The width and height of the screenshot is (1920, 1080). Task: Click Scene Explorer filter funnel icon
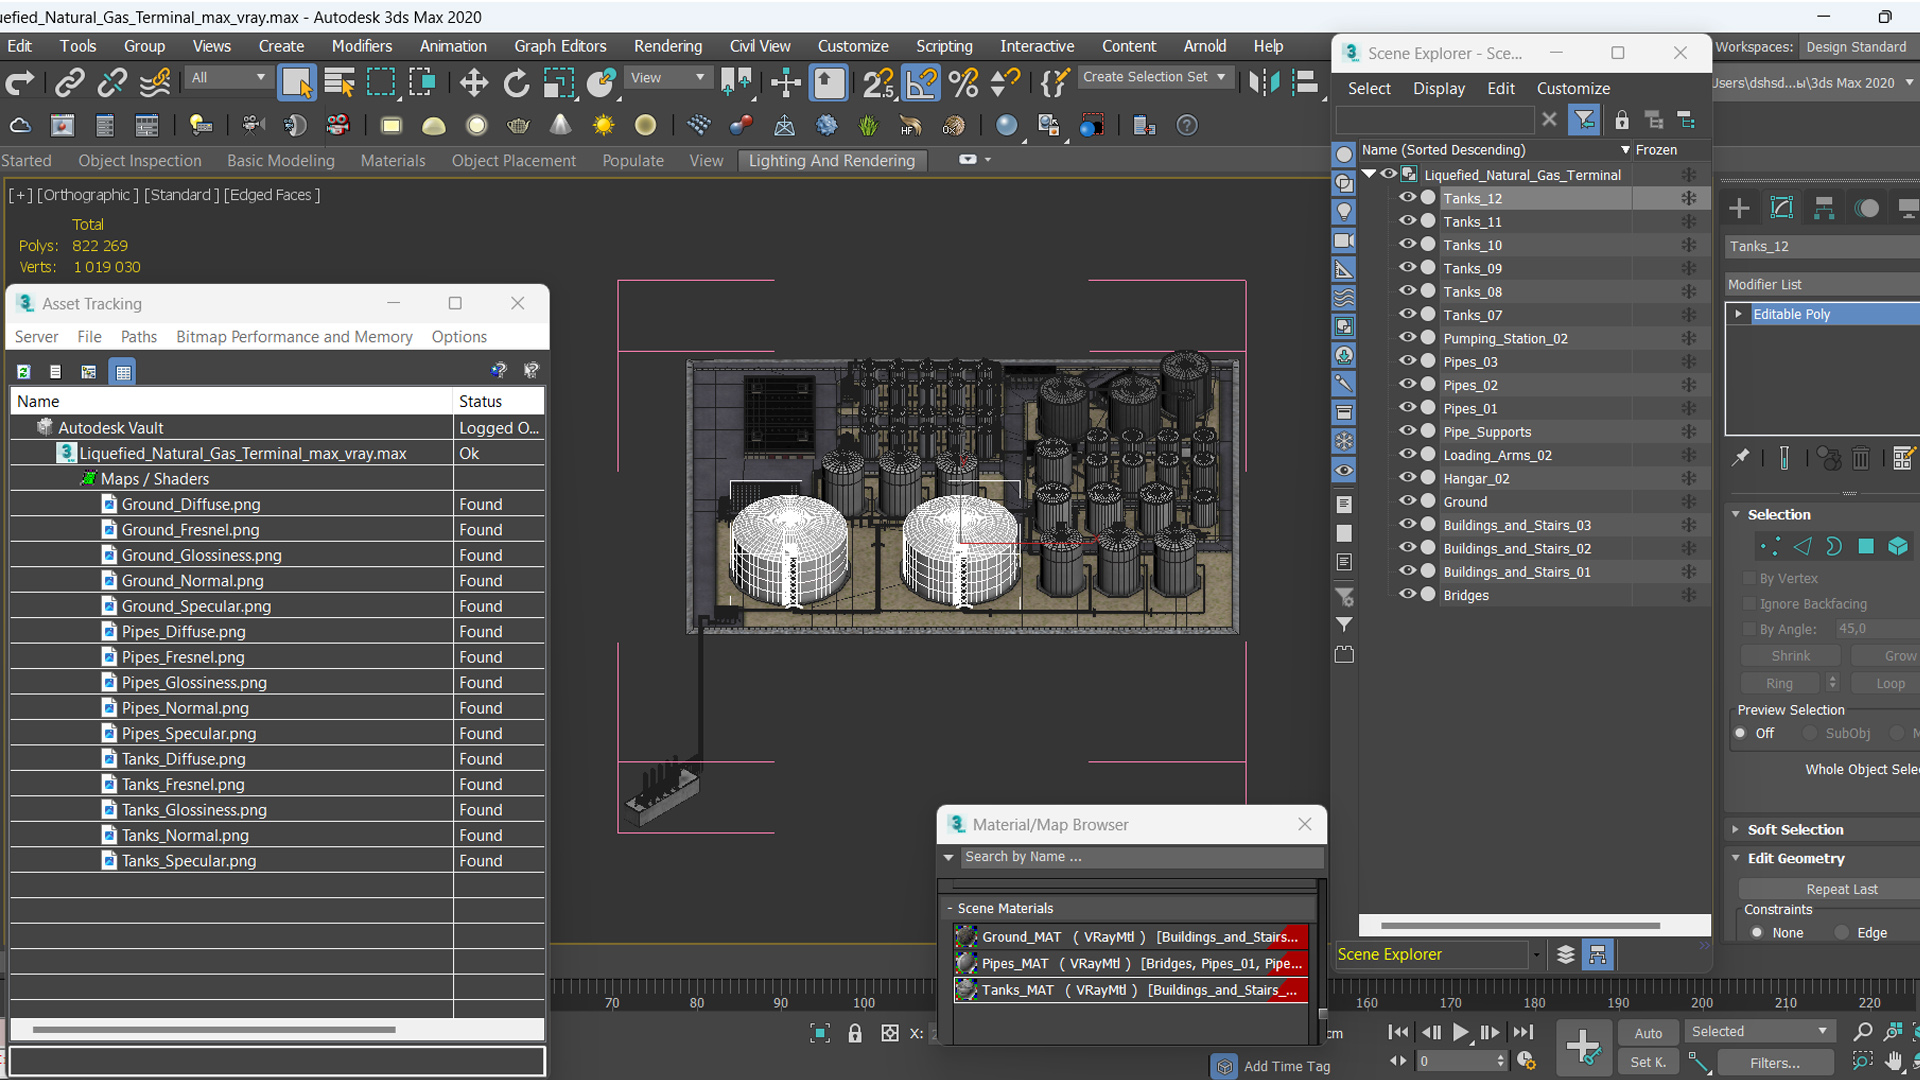(x=1584, y=120)
